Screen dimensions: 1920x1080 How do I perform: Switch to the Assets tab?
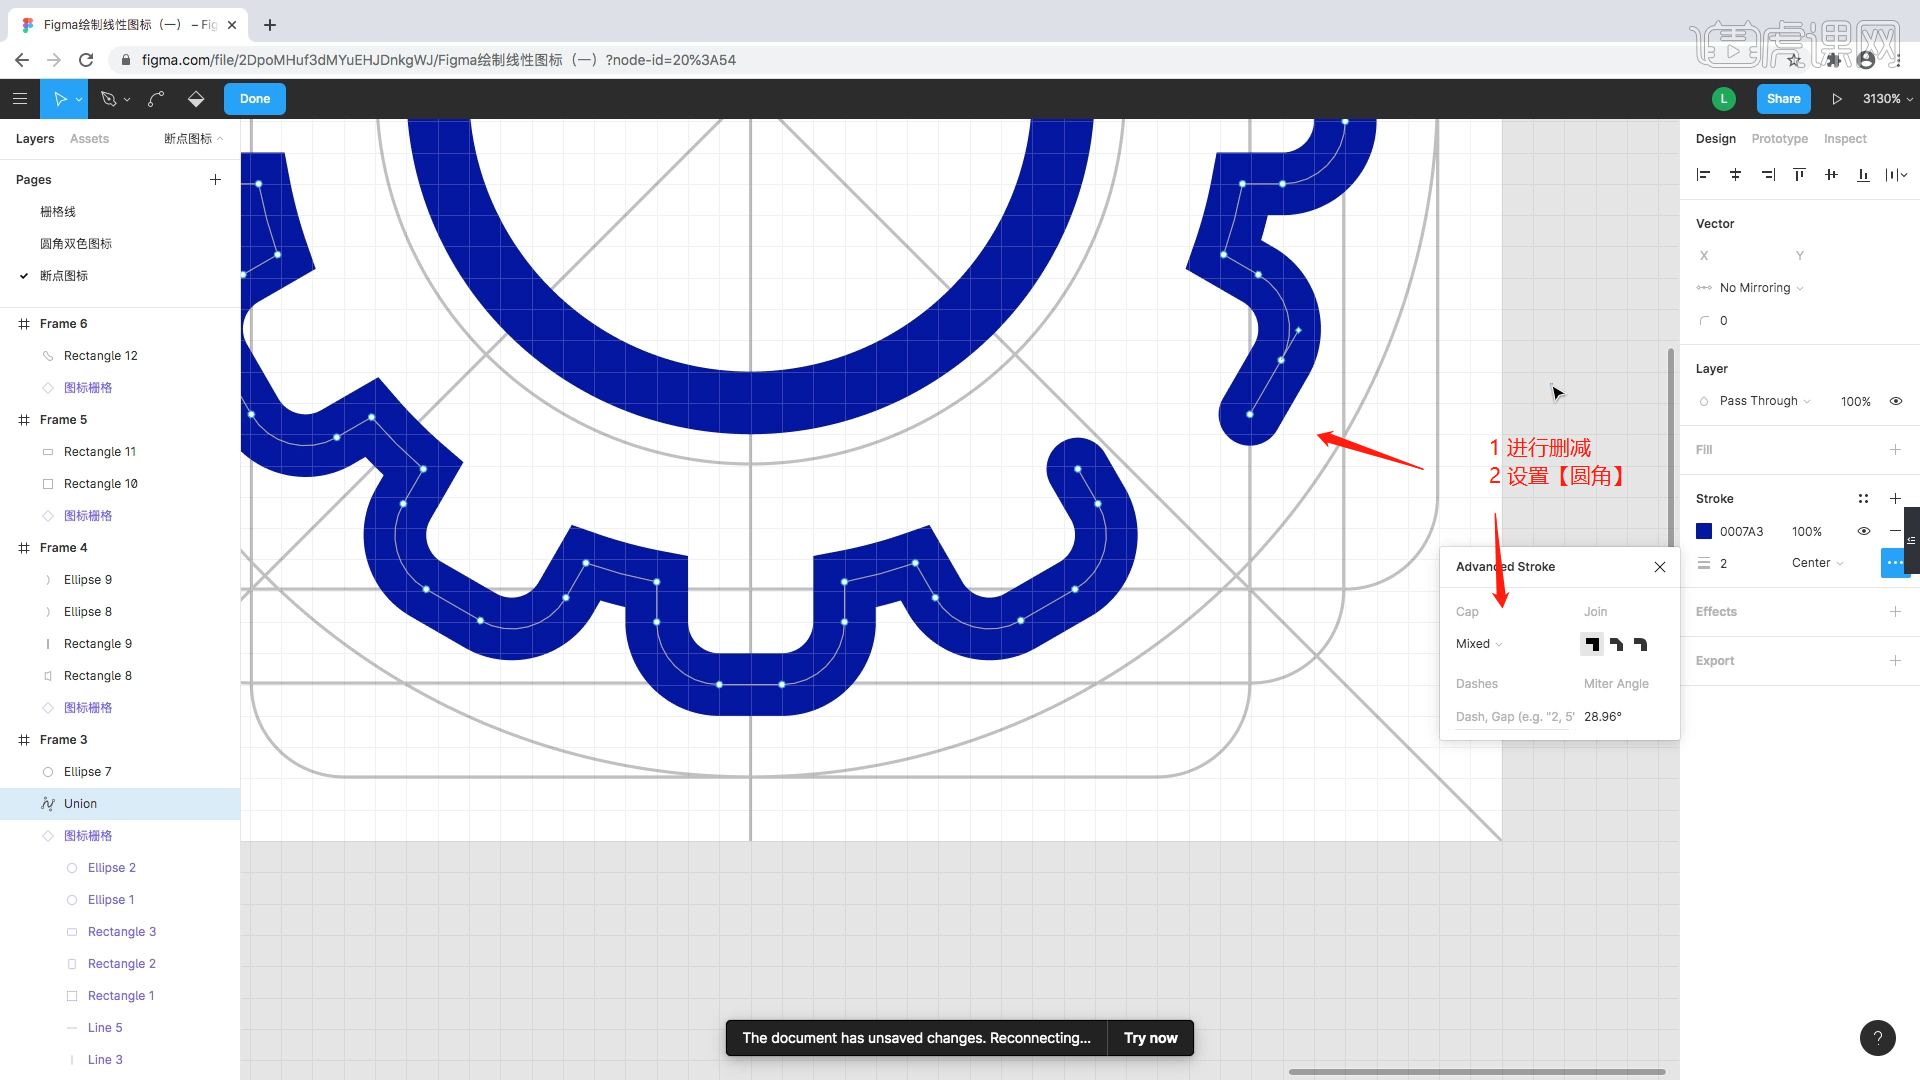point(89,139)
